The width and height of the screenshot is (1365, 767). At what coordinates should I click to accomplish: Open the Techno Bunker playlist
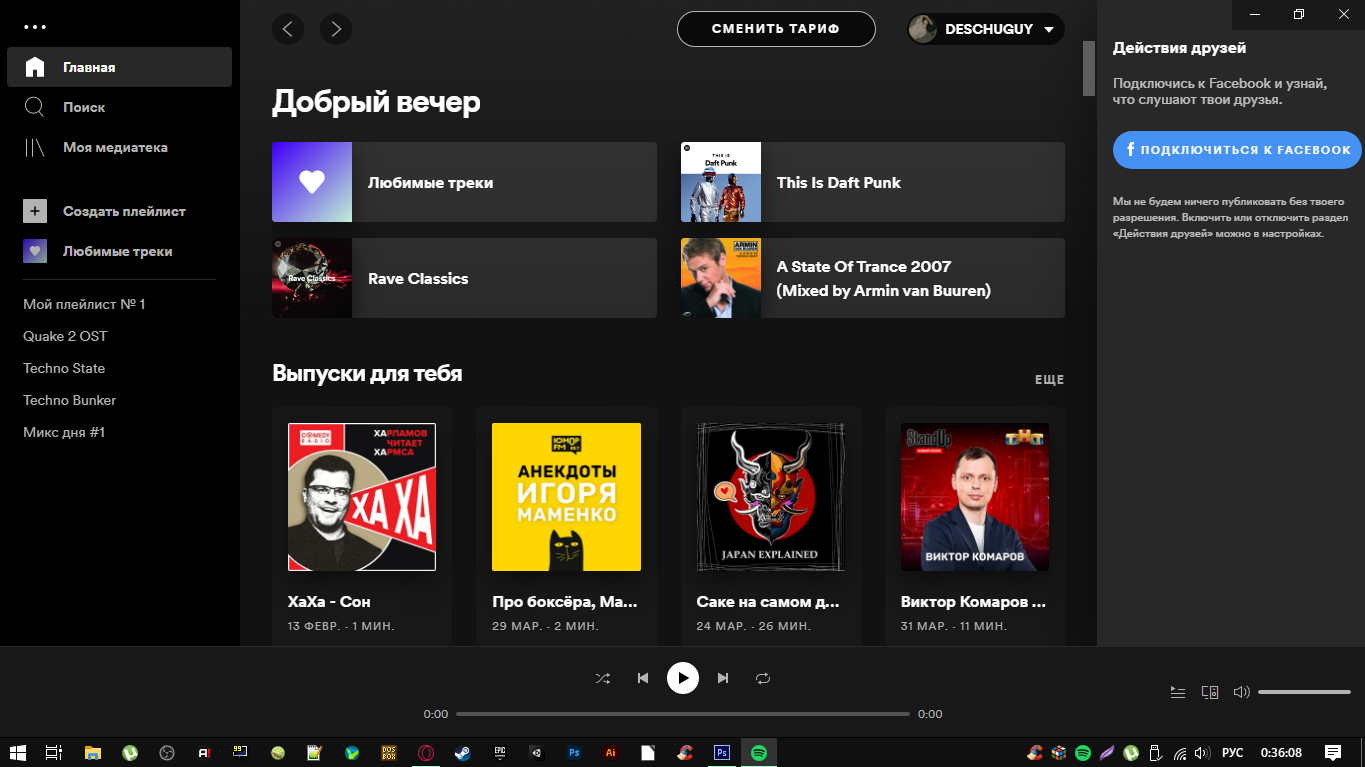[x=70, y=400]
